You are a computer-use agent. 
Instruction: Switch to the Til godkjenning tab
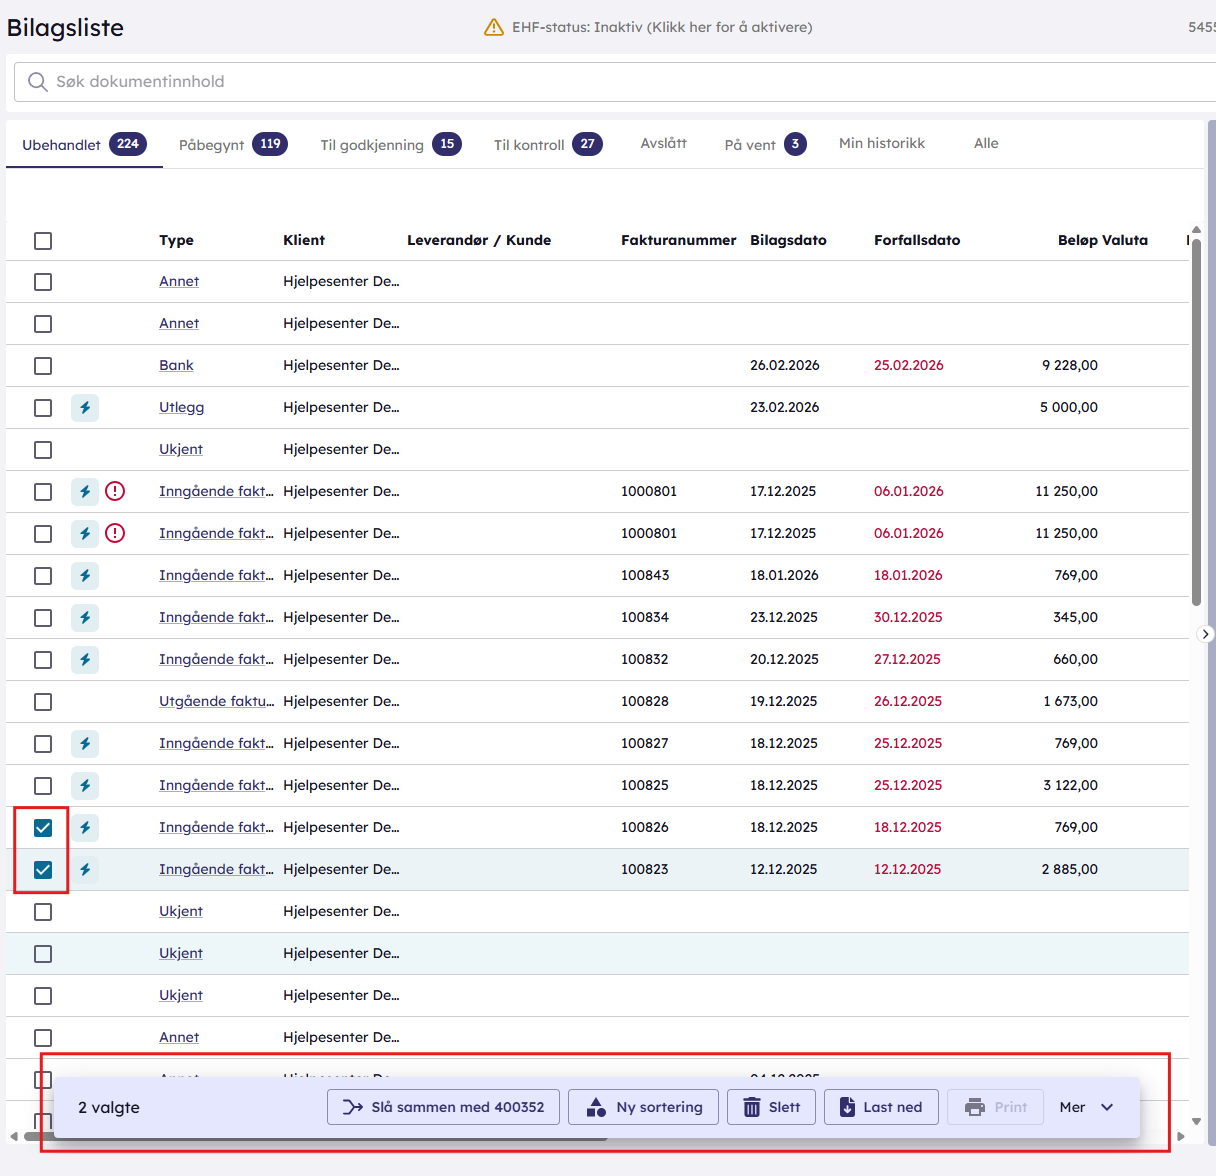coord(390,145)
